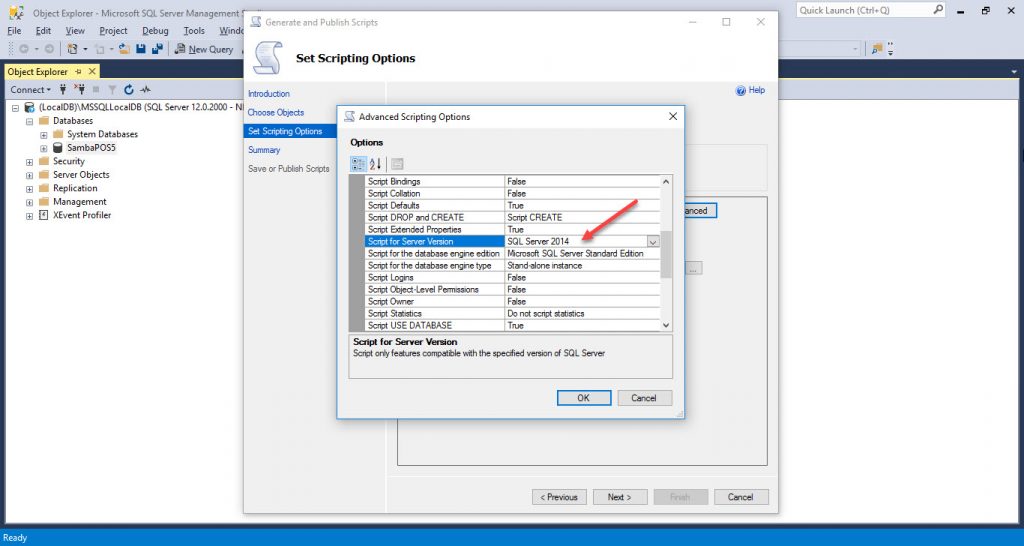
Task: Open Script for Server Version dropdown arrow
Action: (x=652, y=242)
